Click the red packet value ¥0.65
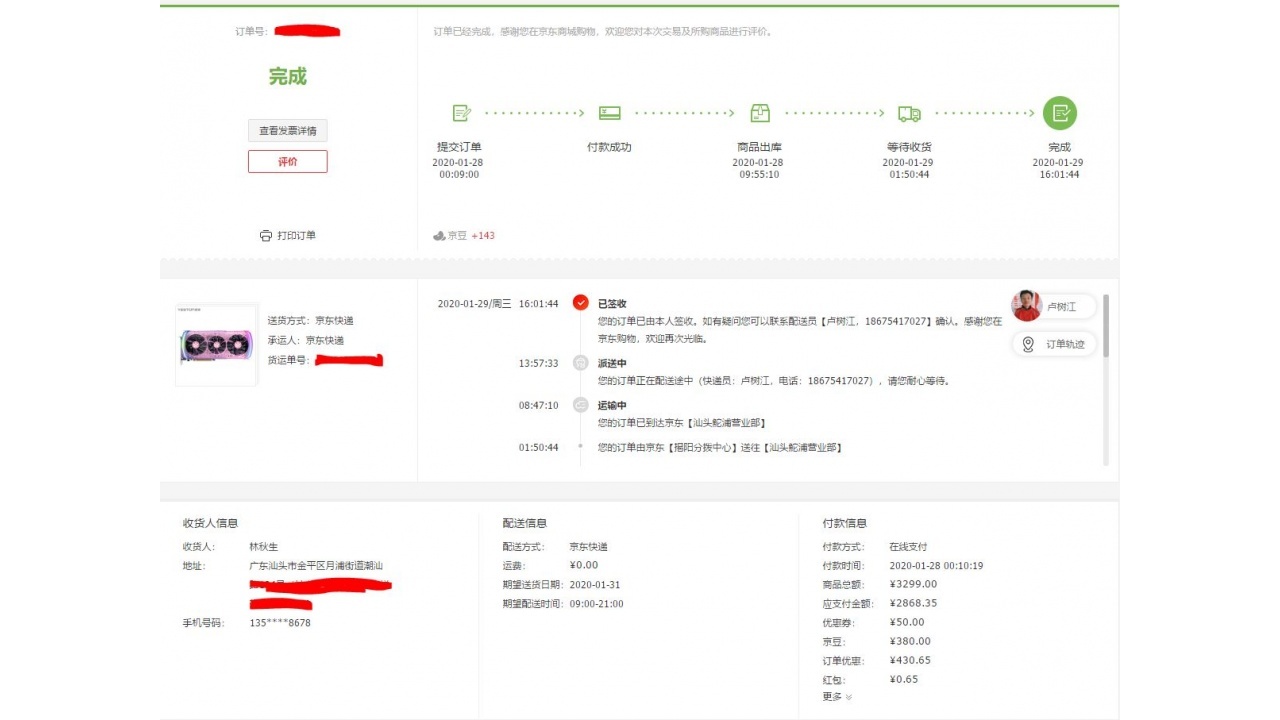 tap(904, 679)
